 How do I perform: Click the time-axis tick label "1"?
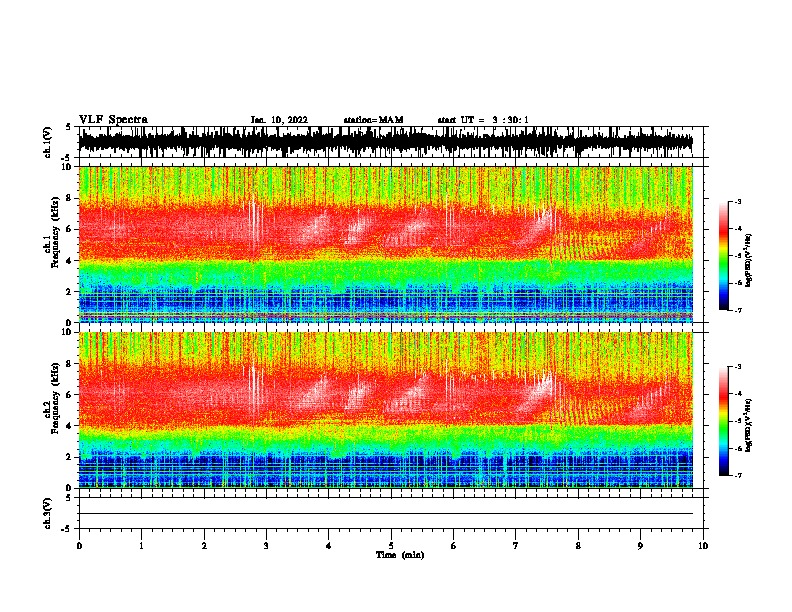point(141,546)
